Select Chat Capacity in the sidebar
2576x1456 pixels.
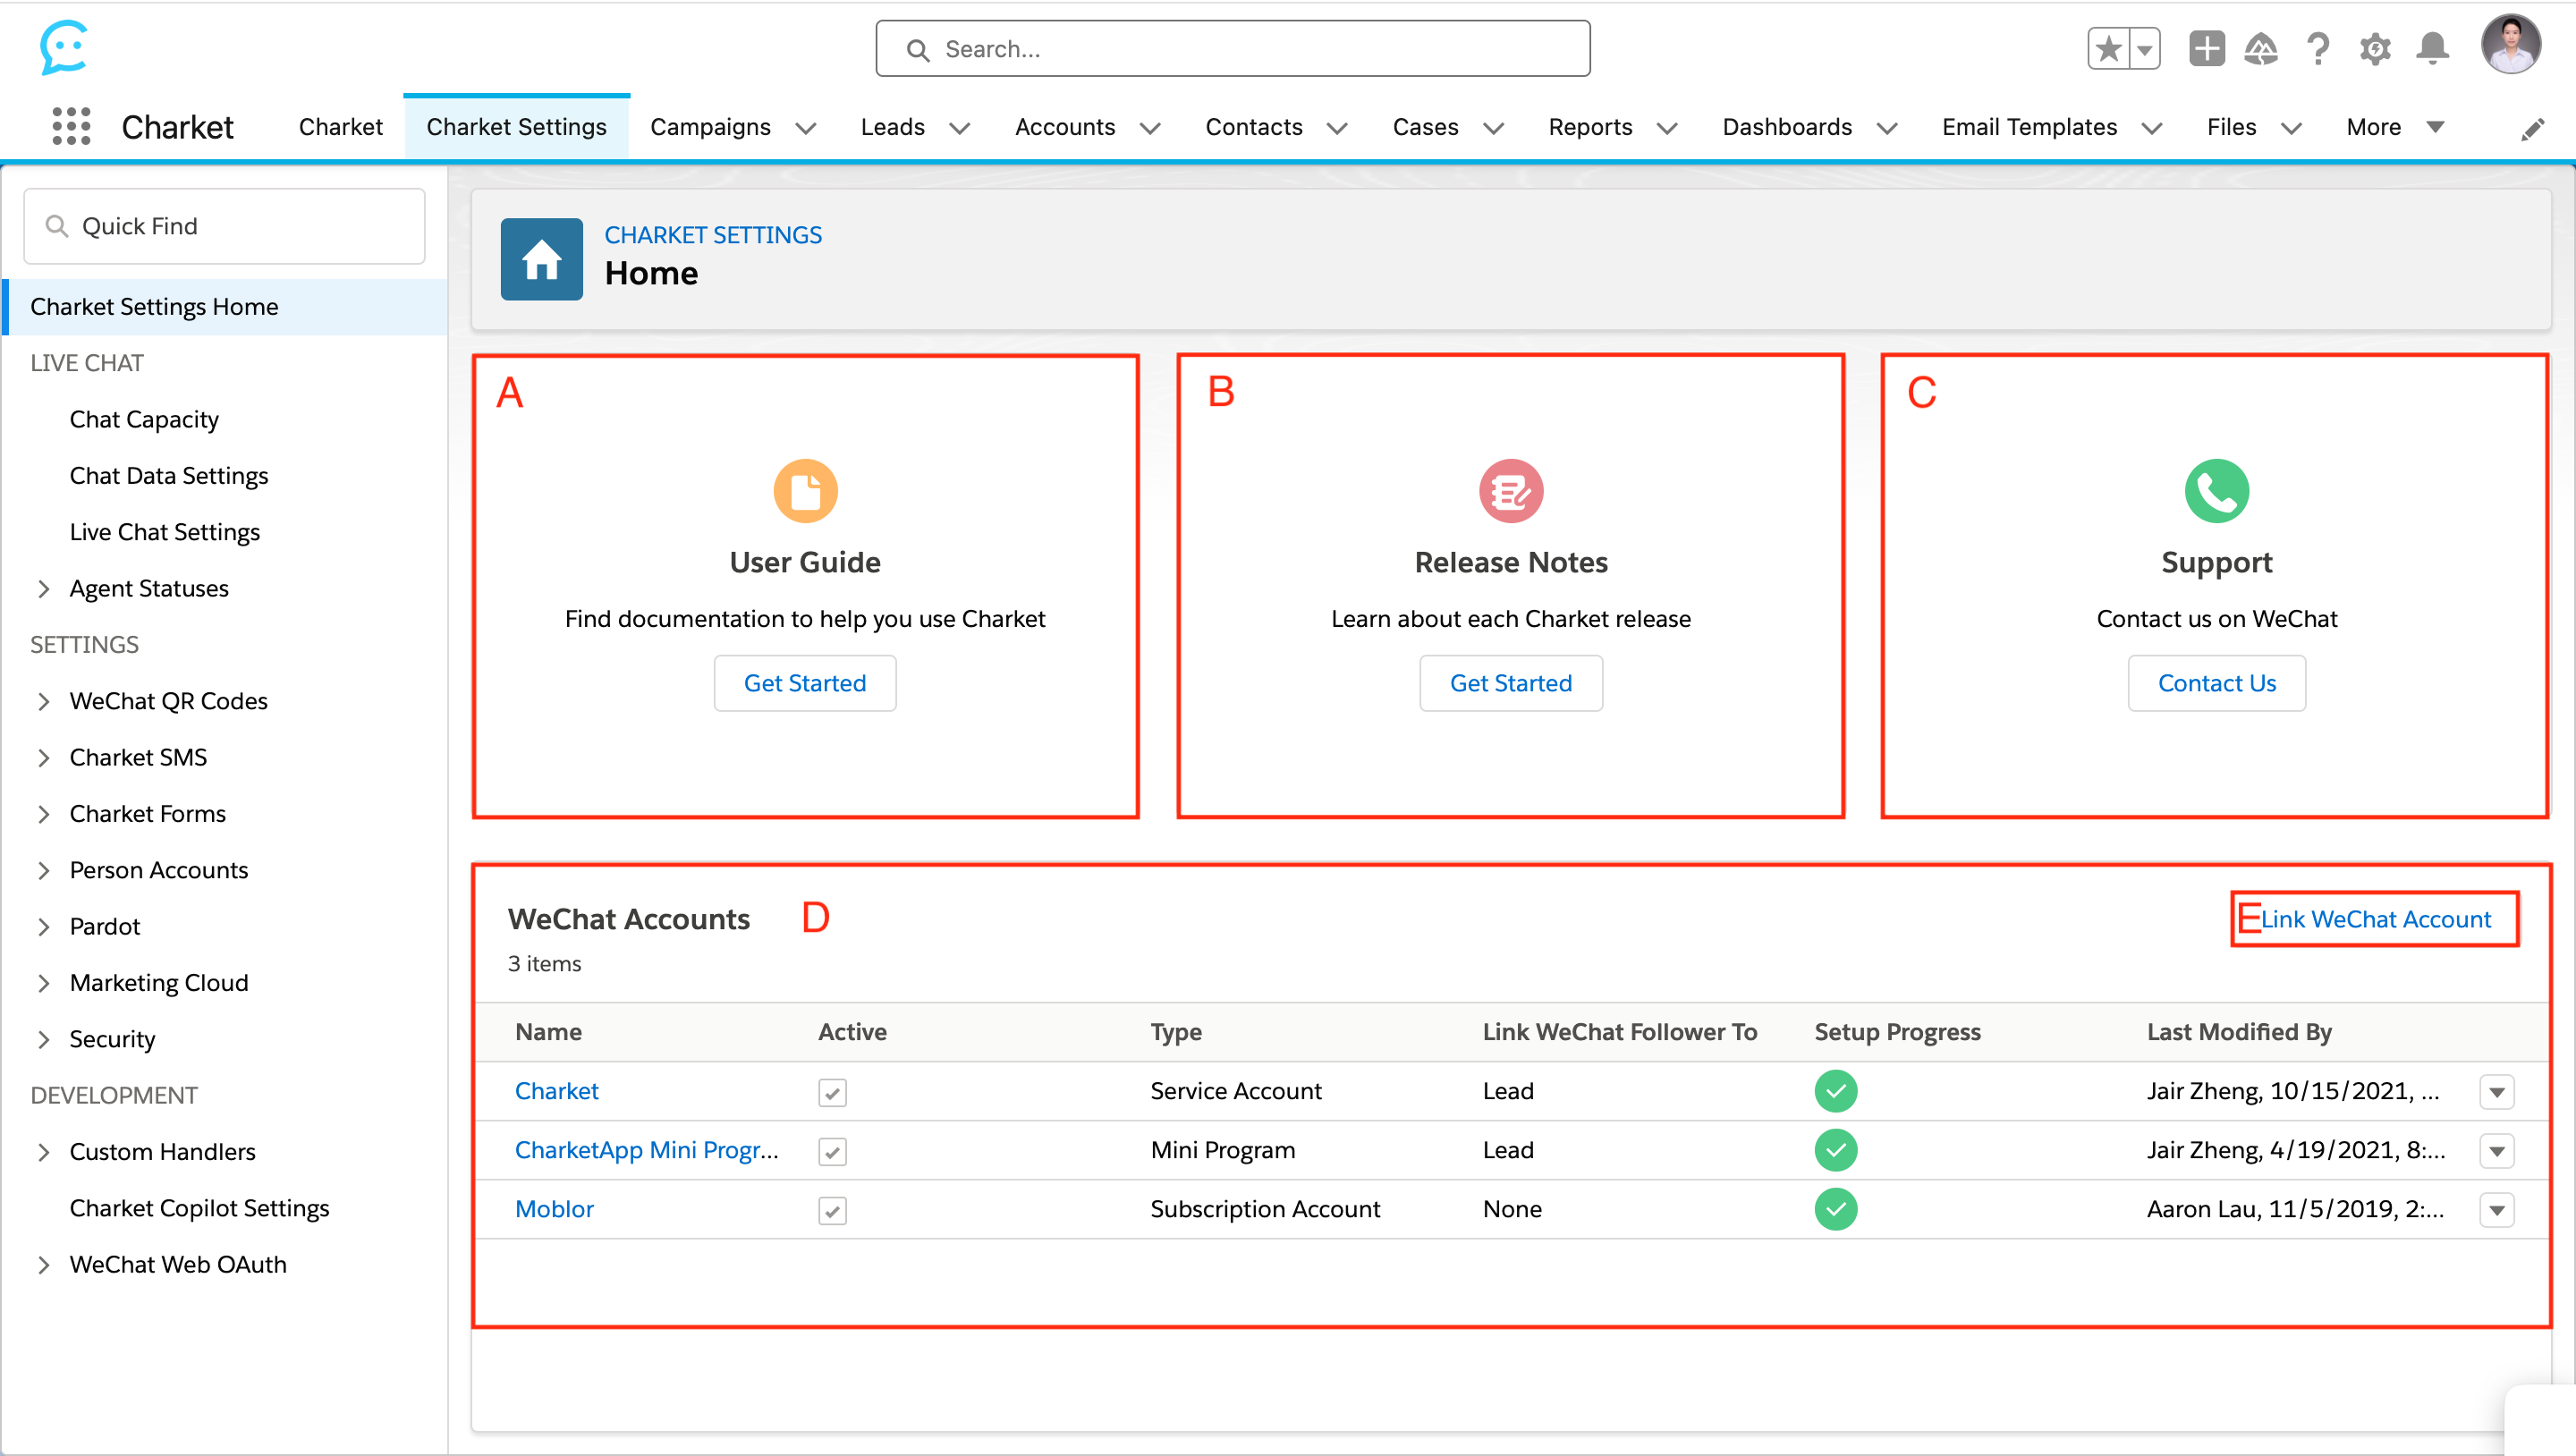coord(144,419)
